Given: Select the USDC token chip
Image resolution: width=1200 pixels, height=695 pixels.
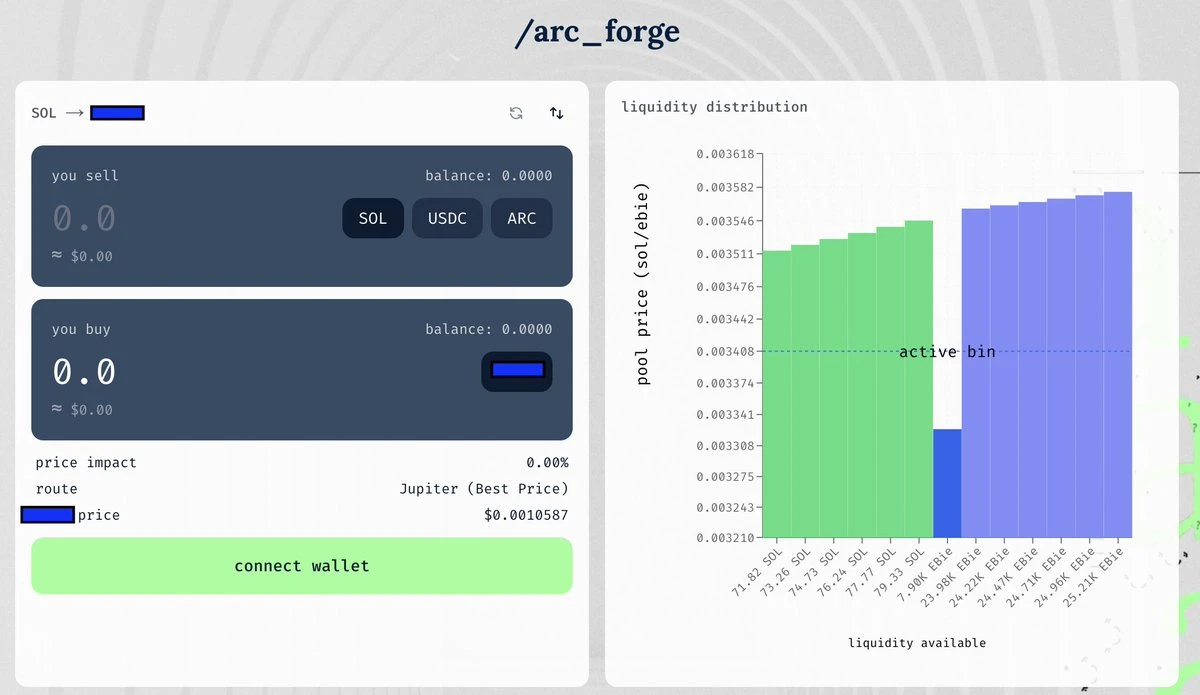Looking at the screenshot, I should coord(447,217).
